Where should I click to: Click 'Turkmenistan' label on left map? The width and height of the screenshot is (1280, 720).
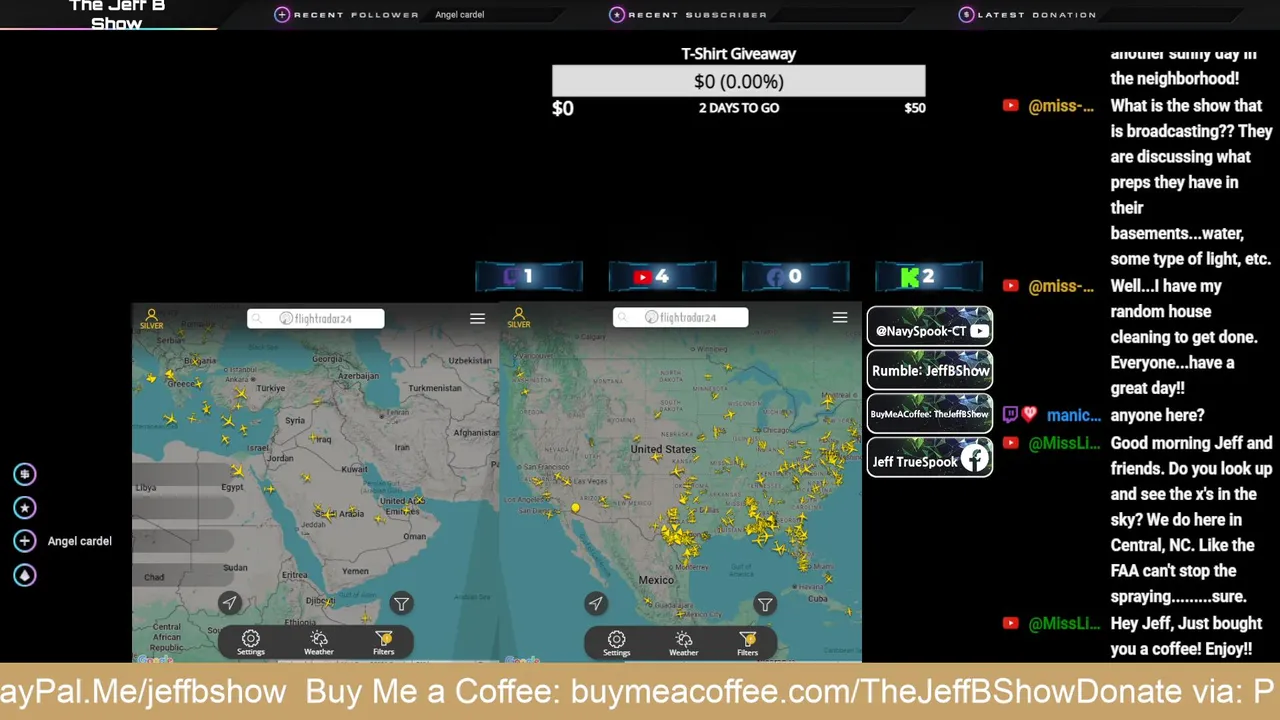tap(435, 388)
